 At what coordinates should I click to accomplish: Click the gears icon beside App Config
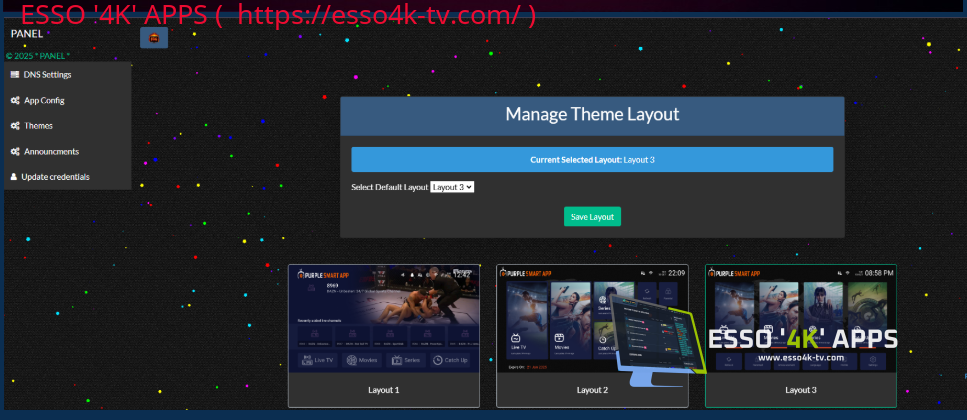click(15, 101)
